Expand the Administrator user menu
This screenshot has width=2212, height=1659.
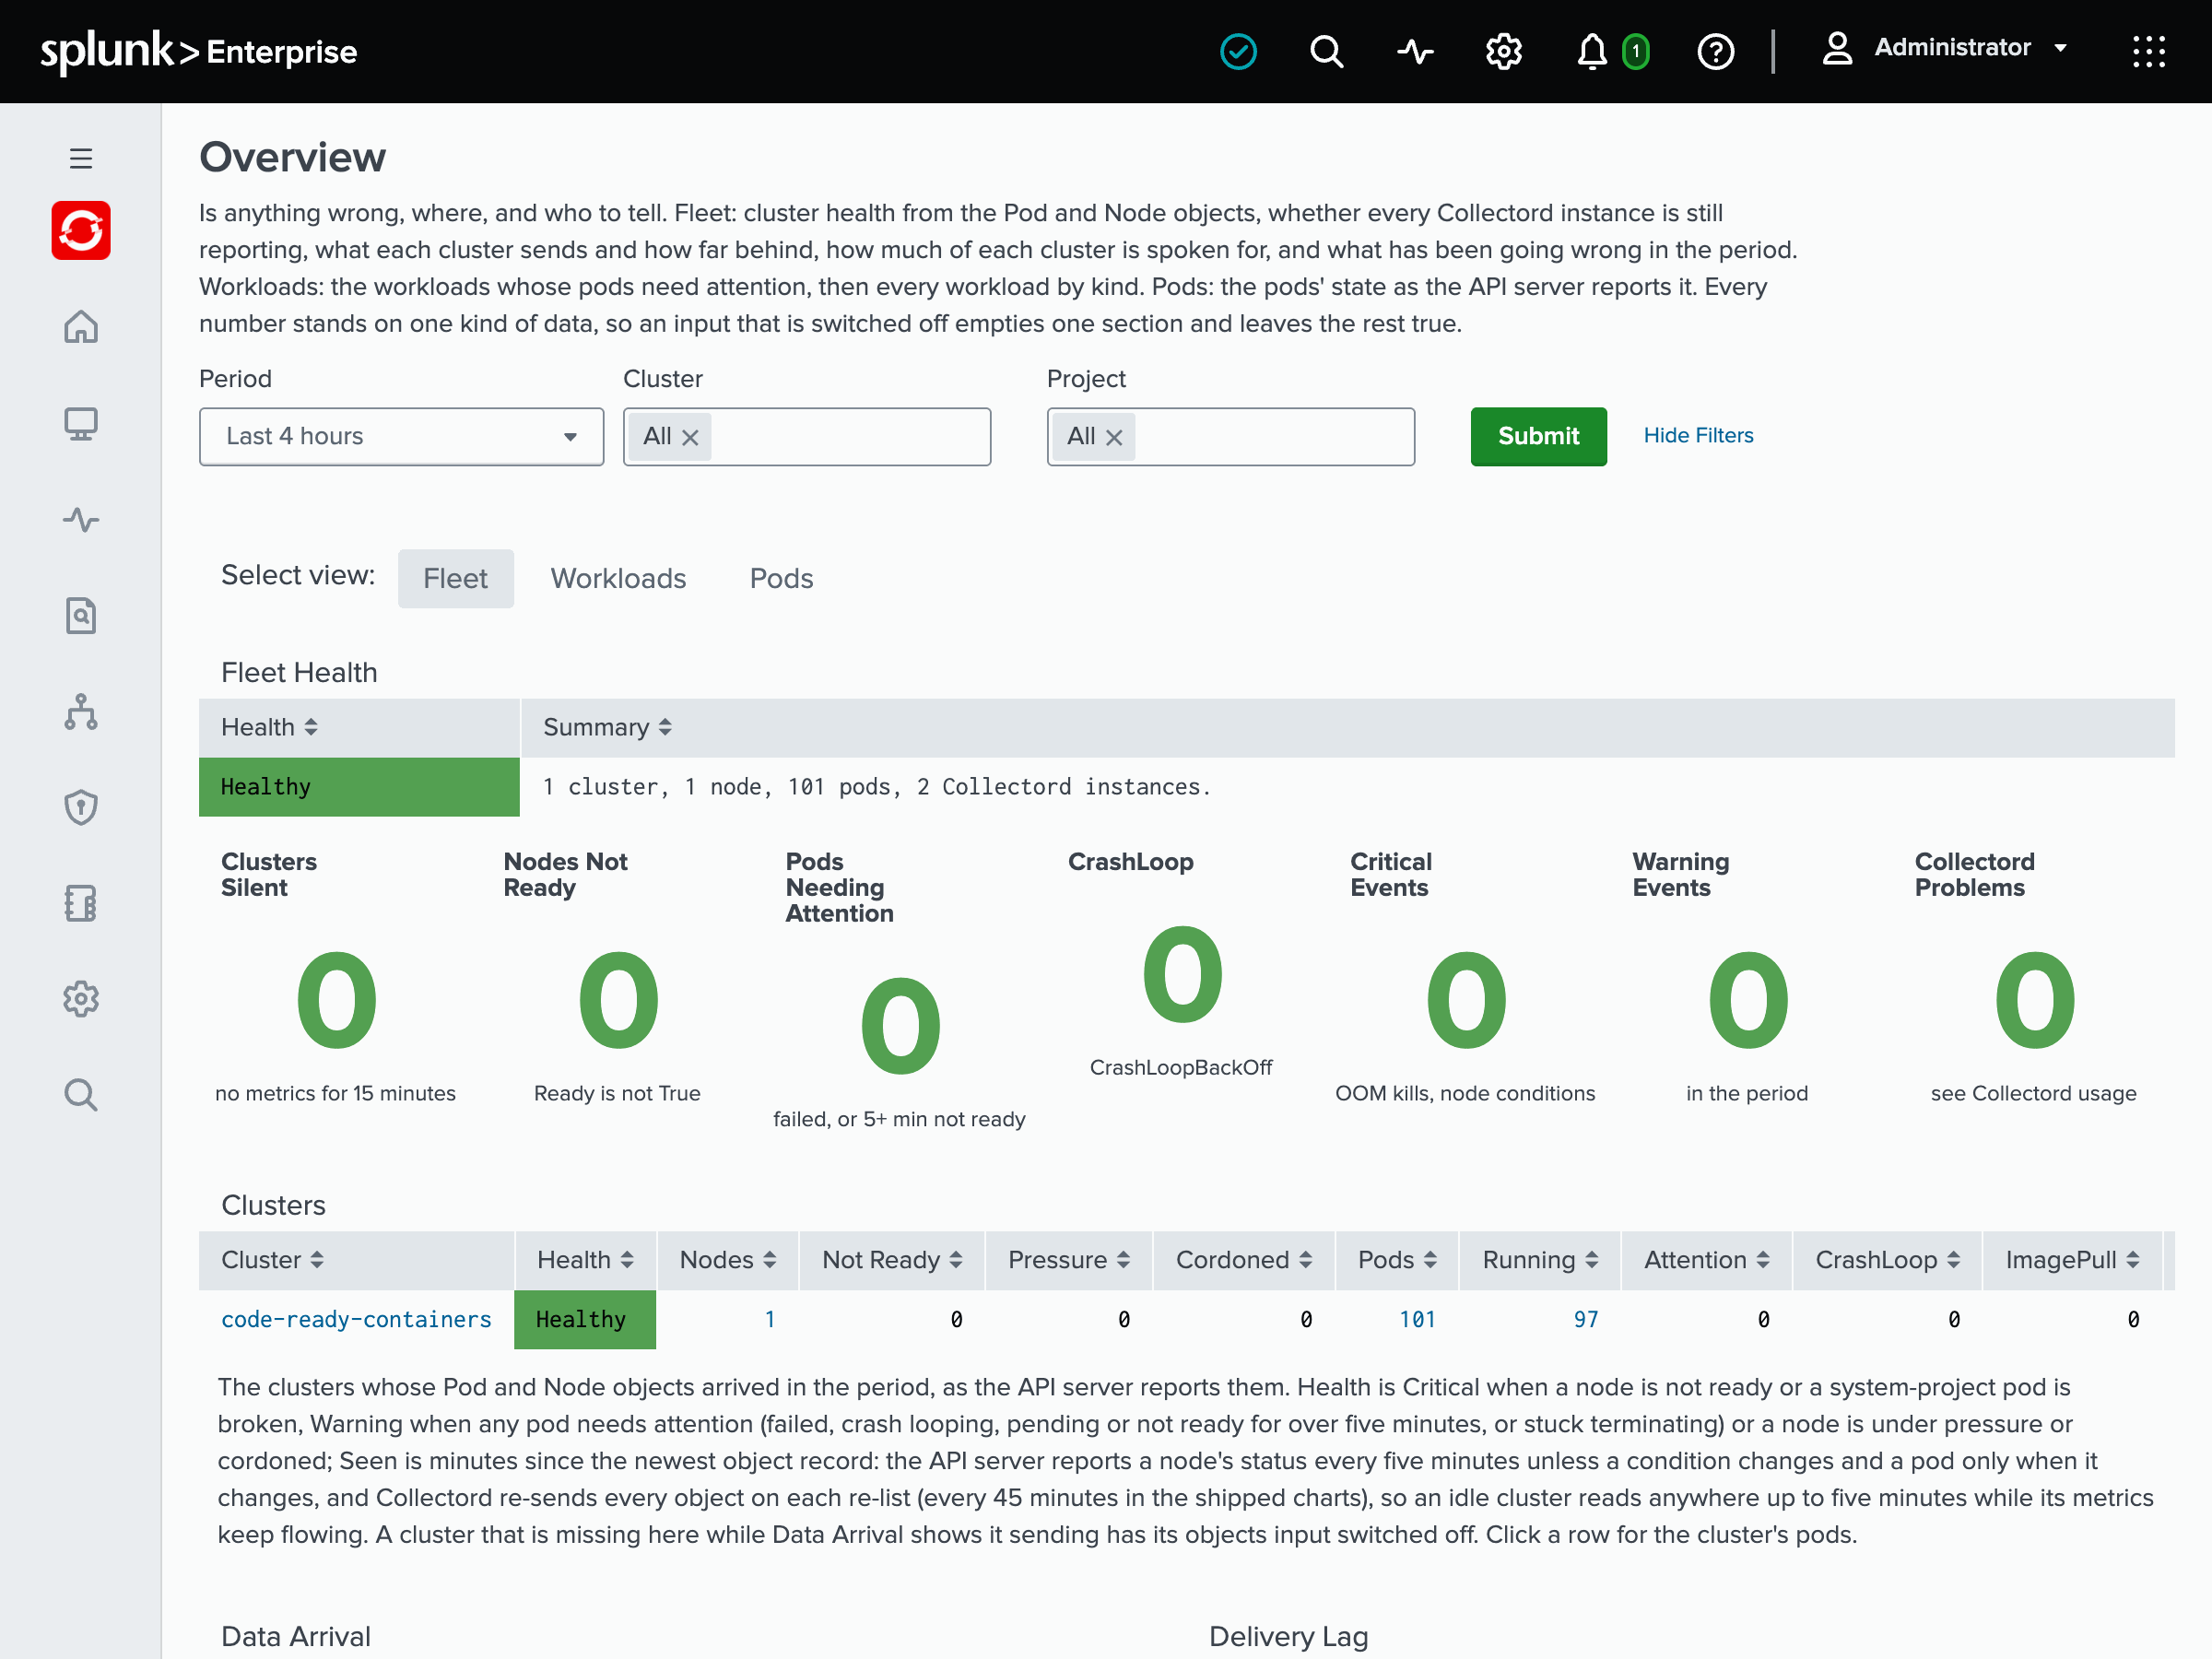click(1943, 48)
